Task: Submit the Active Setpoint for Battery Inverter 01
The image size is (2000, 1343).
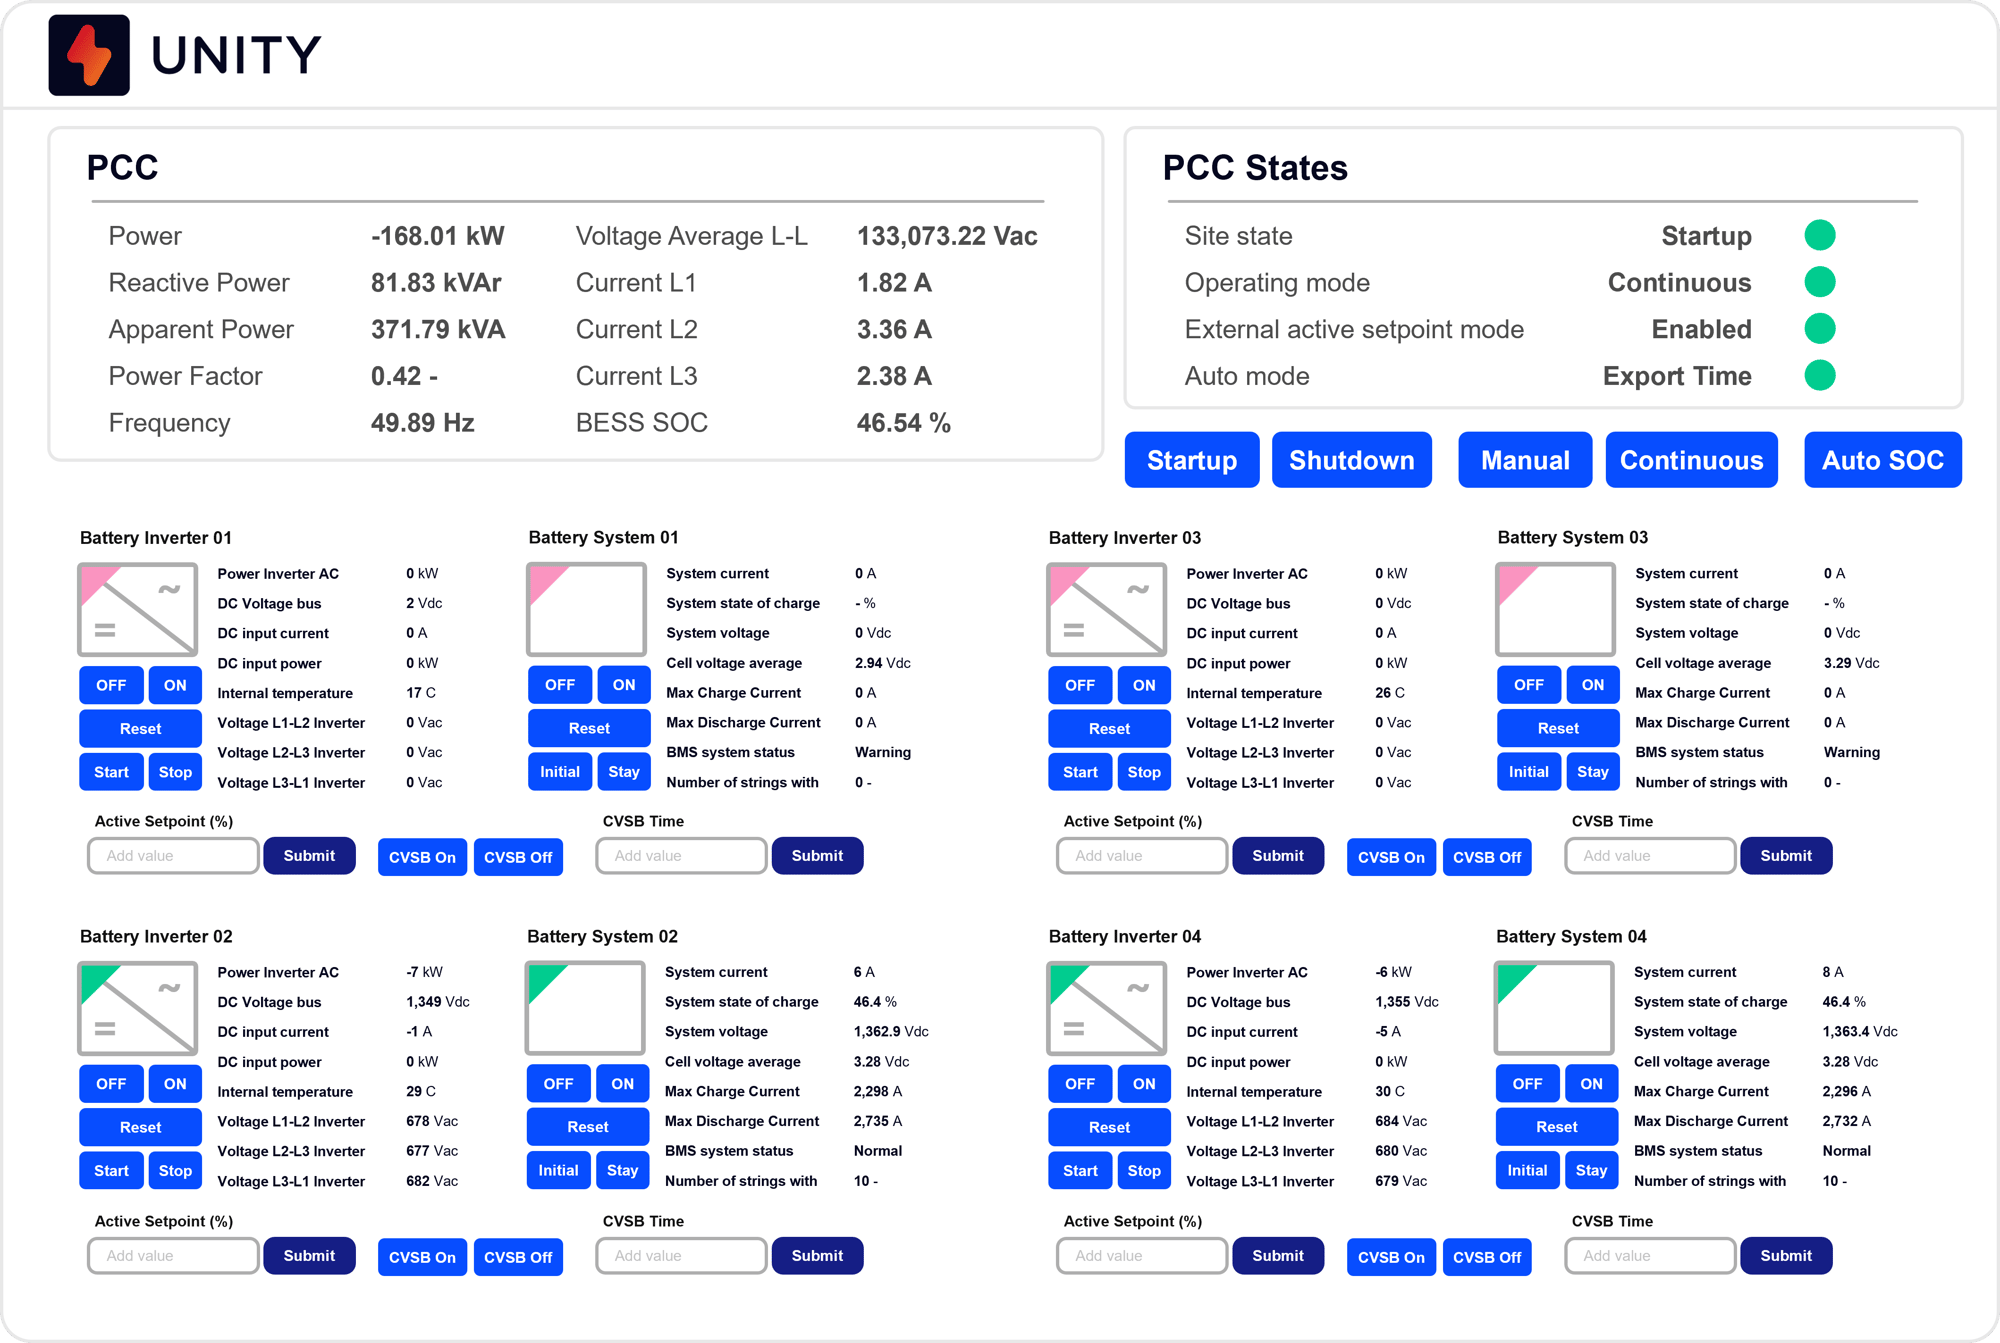Action: click(x=309, y=855)
